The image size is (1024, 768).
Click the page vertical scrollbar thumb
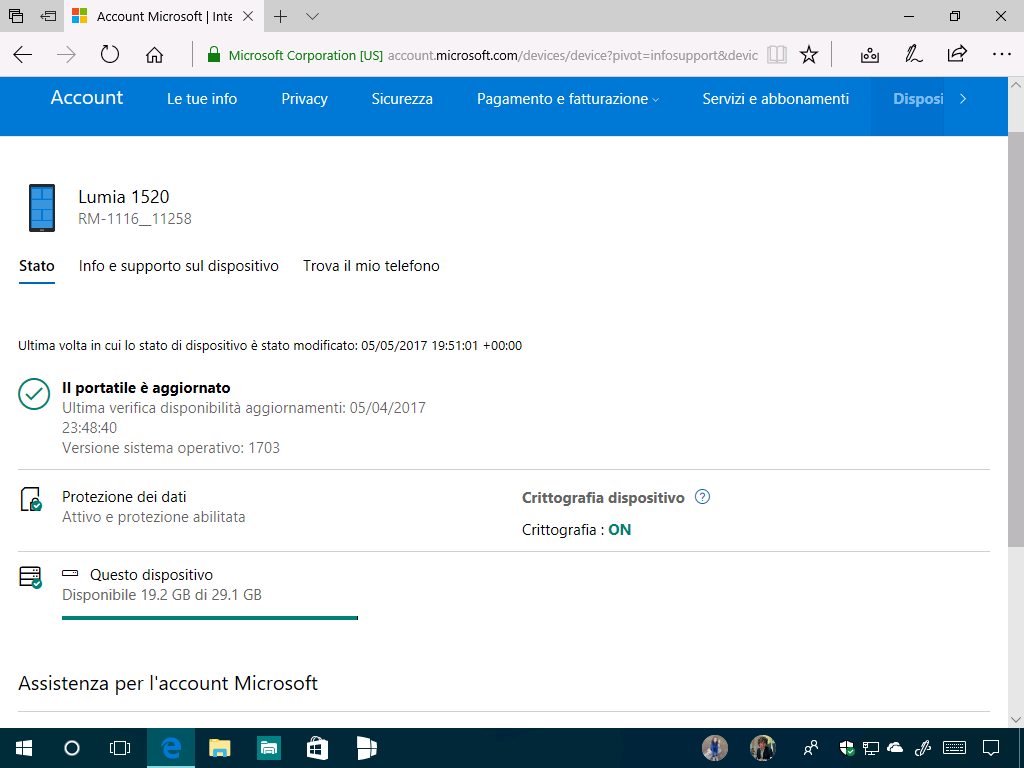click(1016, 340)
